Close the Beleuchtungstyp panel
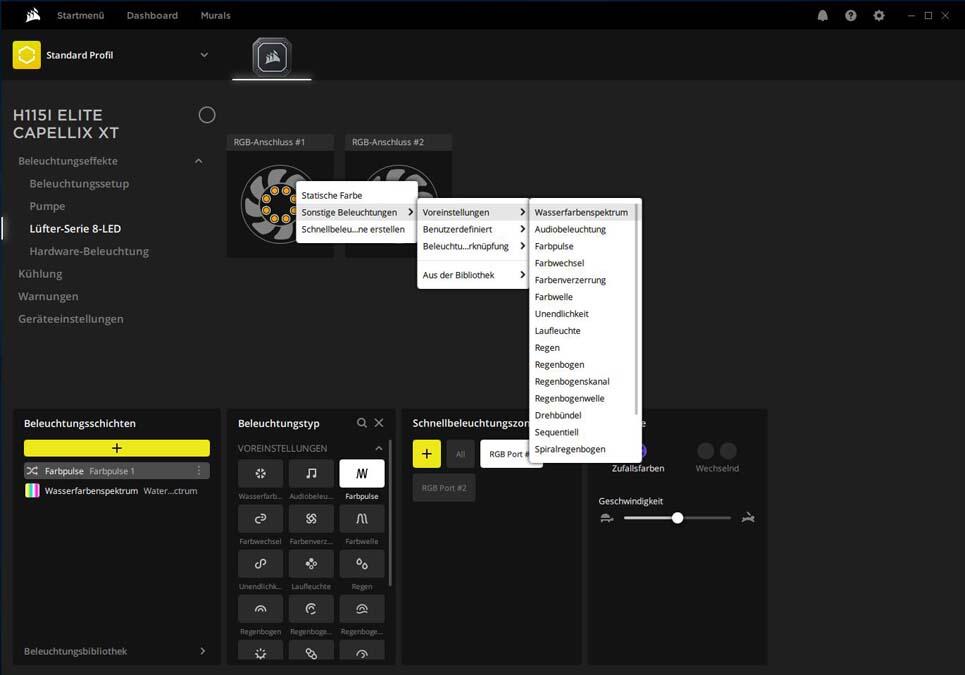 (379, 423)
